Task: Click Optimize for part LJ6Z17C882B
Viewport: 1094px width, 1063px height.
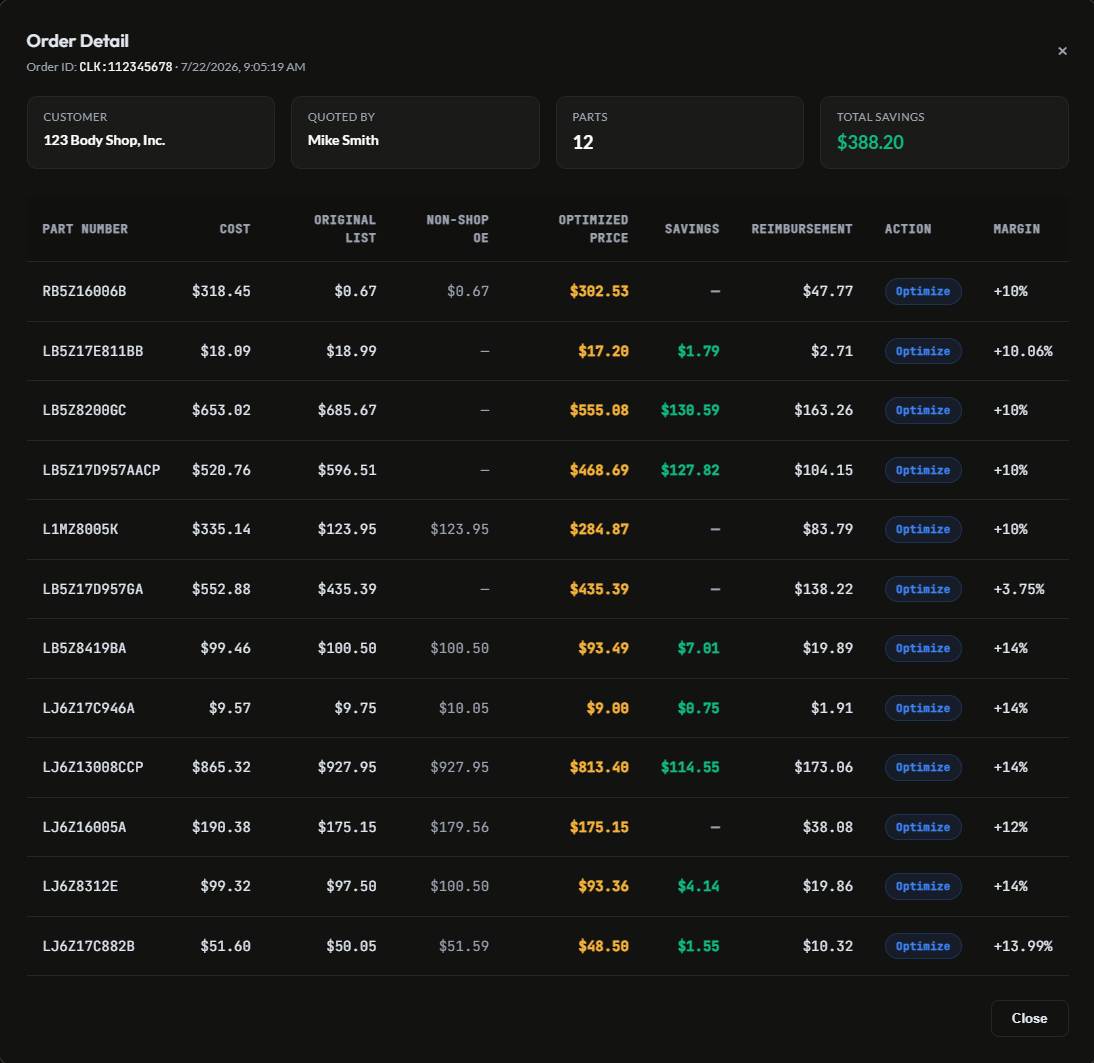Action: pos(922,947)
